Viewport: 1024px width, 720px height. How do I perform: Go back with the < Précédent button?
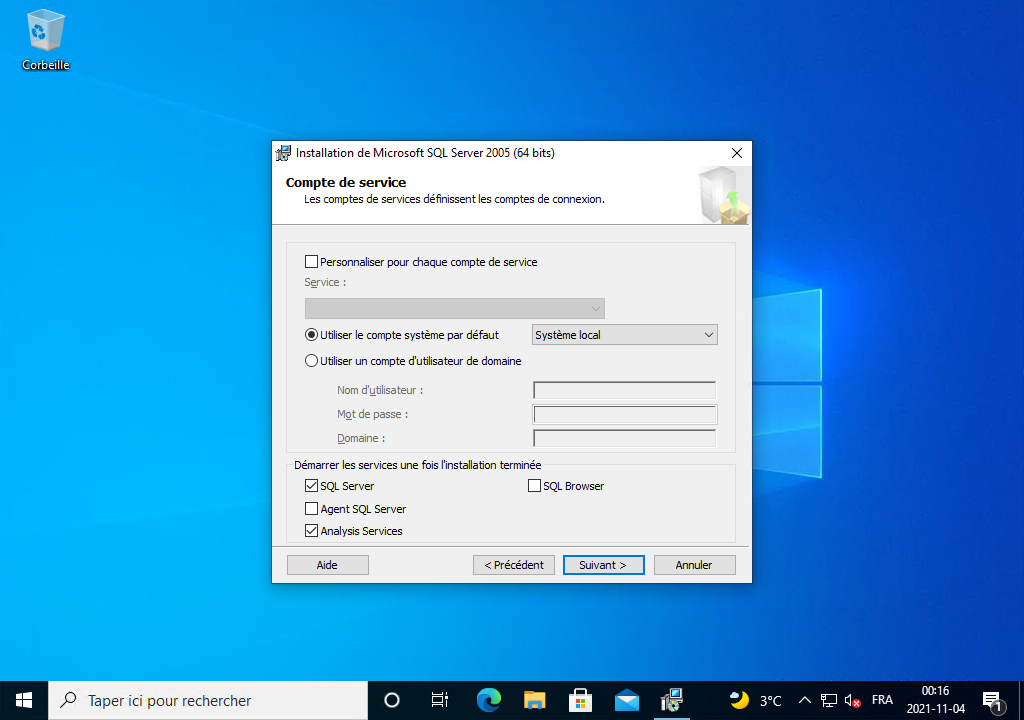click(513, 565)
